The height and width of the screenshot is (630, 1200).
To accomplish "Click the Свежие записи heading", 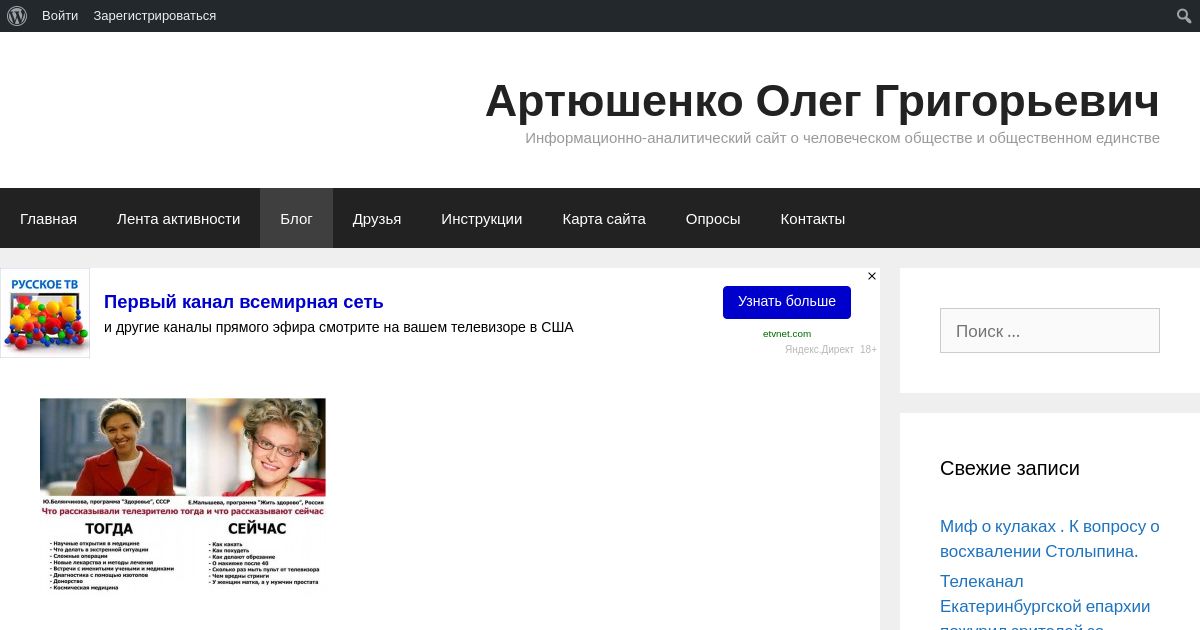I will (x=1010, y=468).
